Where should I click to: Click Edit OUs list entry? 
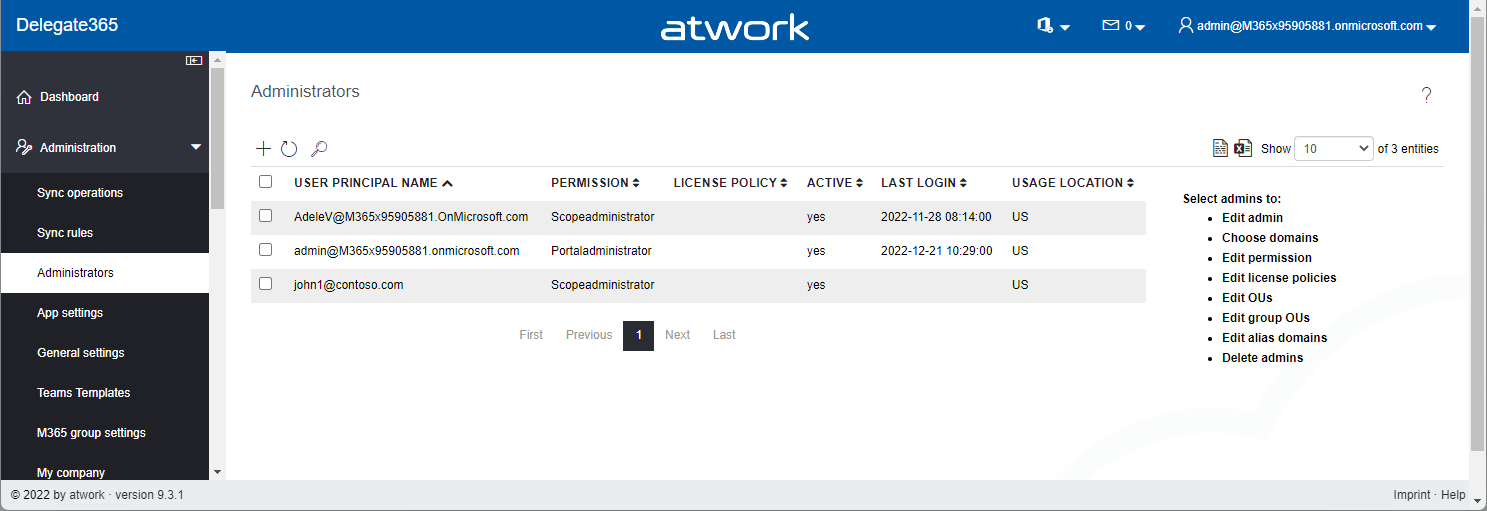pyautogui.click(x=1247, y=298)
